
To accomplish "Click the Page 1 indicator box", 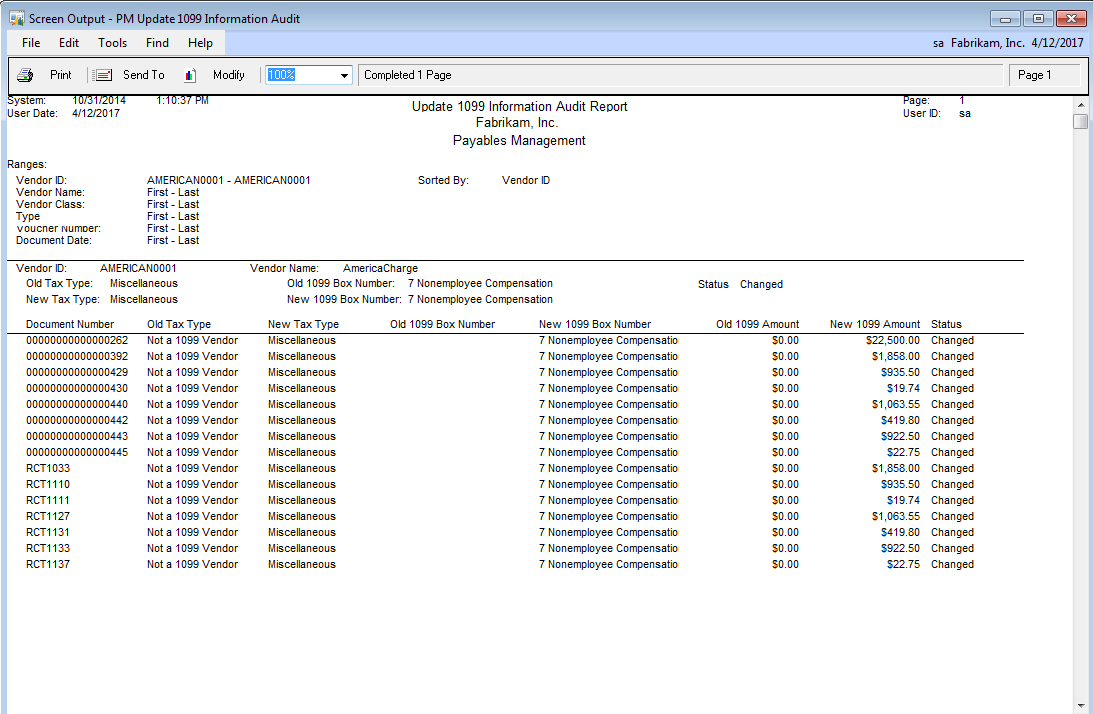I will coord(1044,75).
